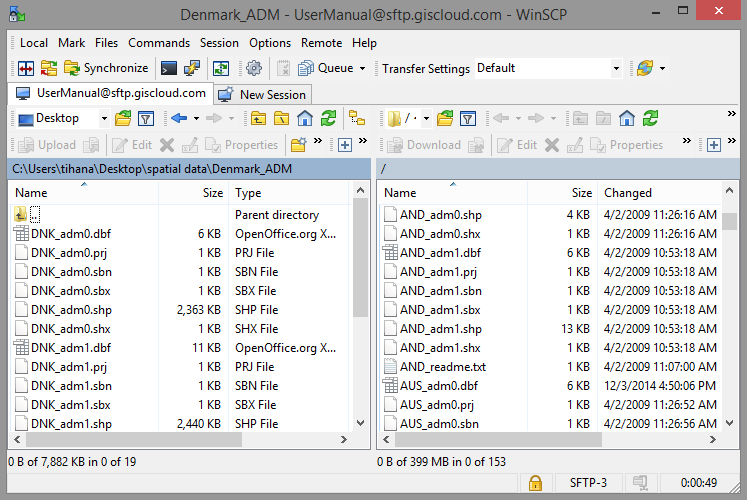Select file DNK_adm1.dbf
747x500 pixels.
[x=180, y=348]
